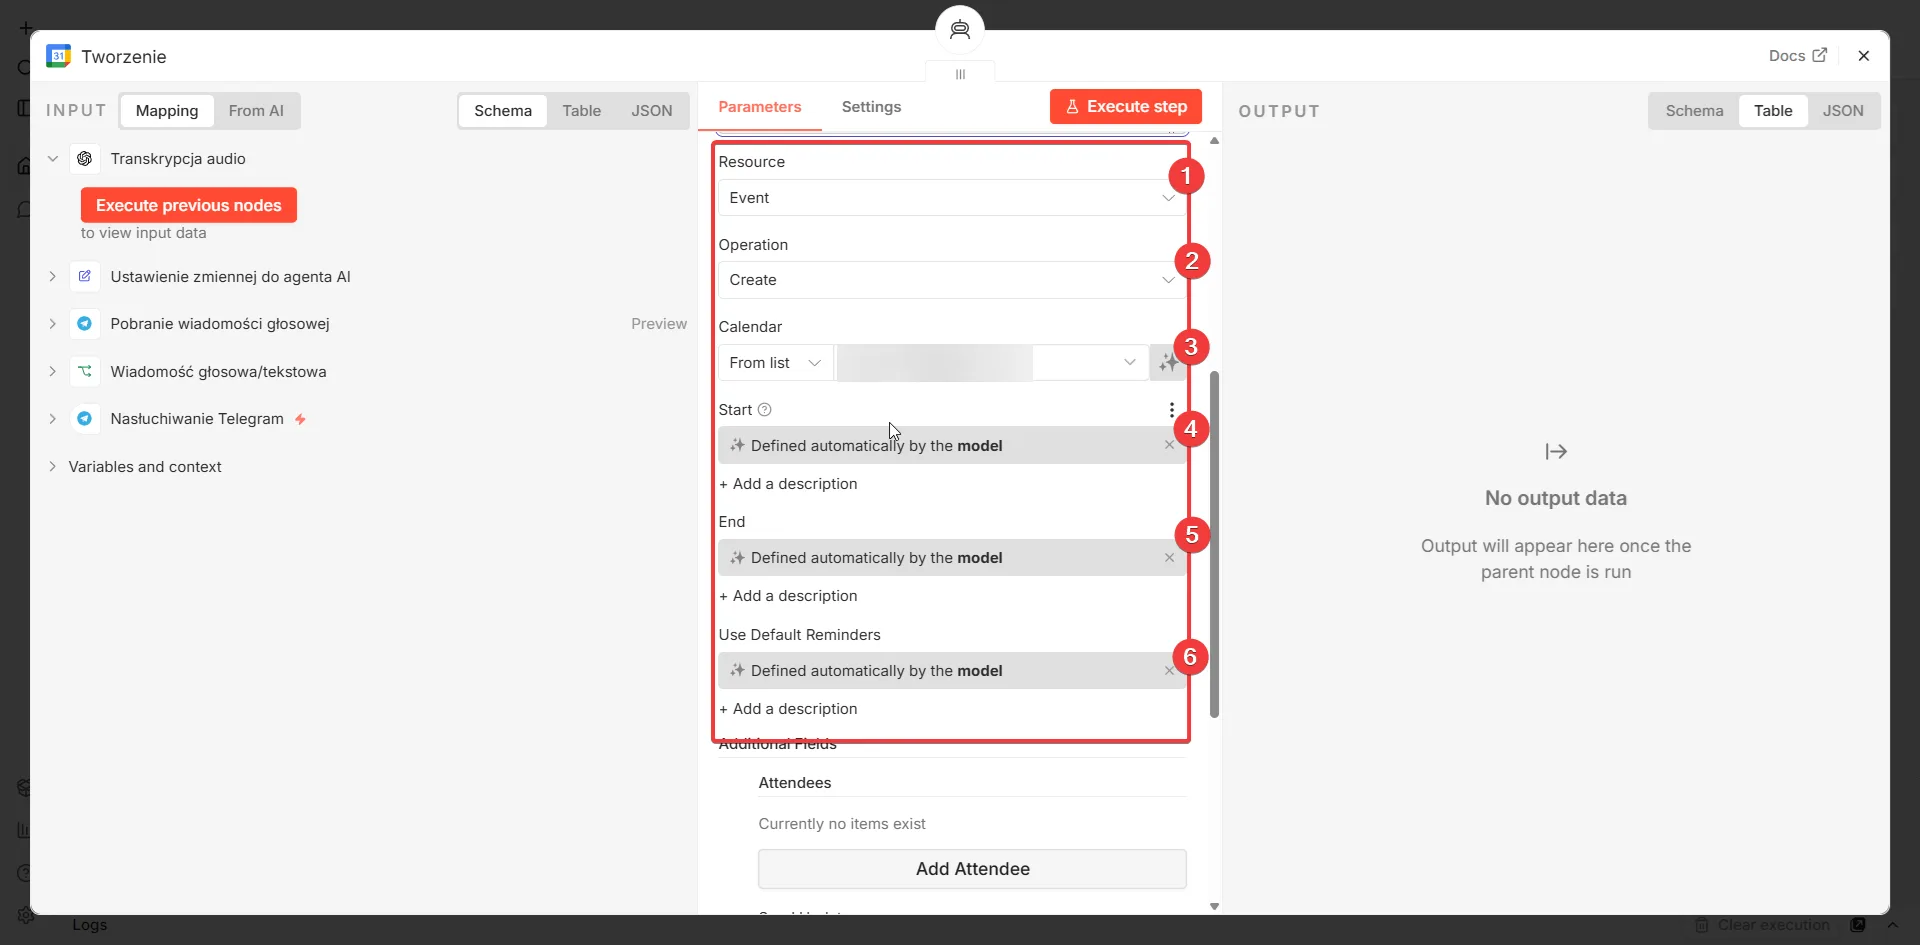Show output as JSON

tap(1843, 111)
